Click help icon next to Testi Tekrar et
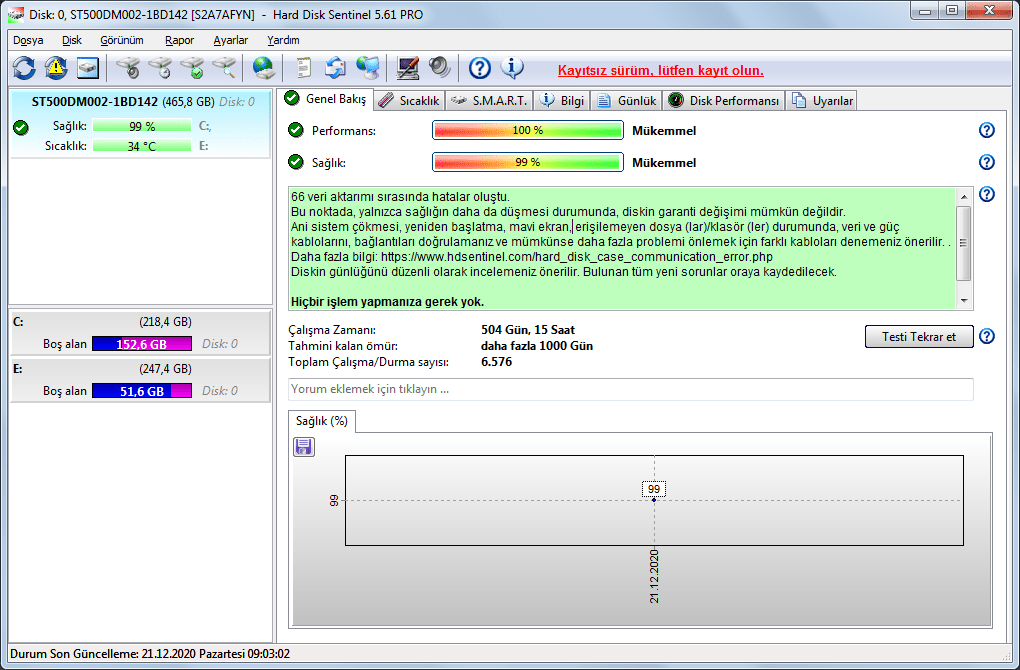Viewport: 1020px width, 670px height. 986,336
